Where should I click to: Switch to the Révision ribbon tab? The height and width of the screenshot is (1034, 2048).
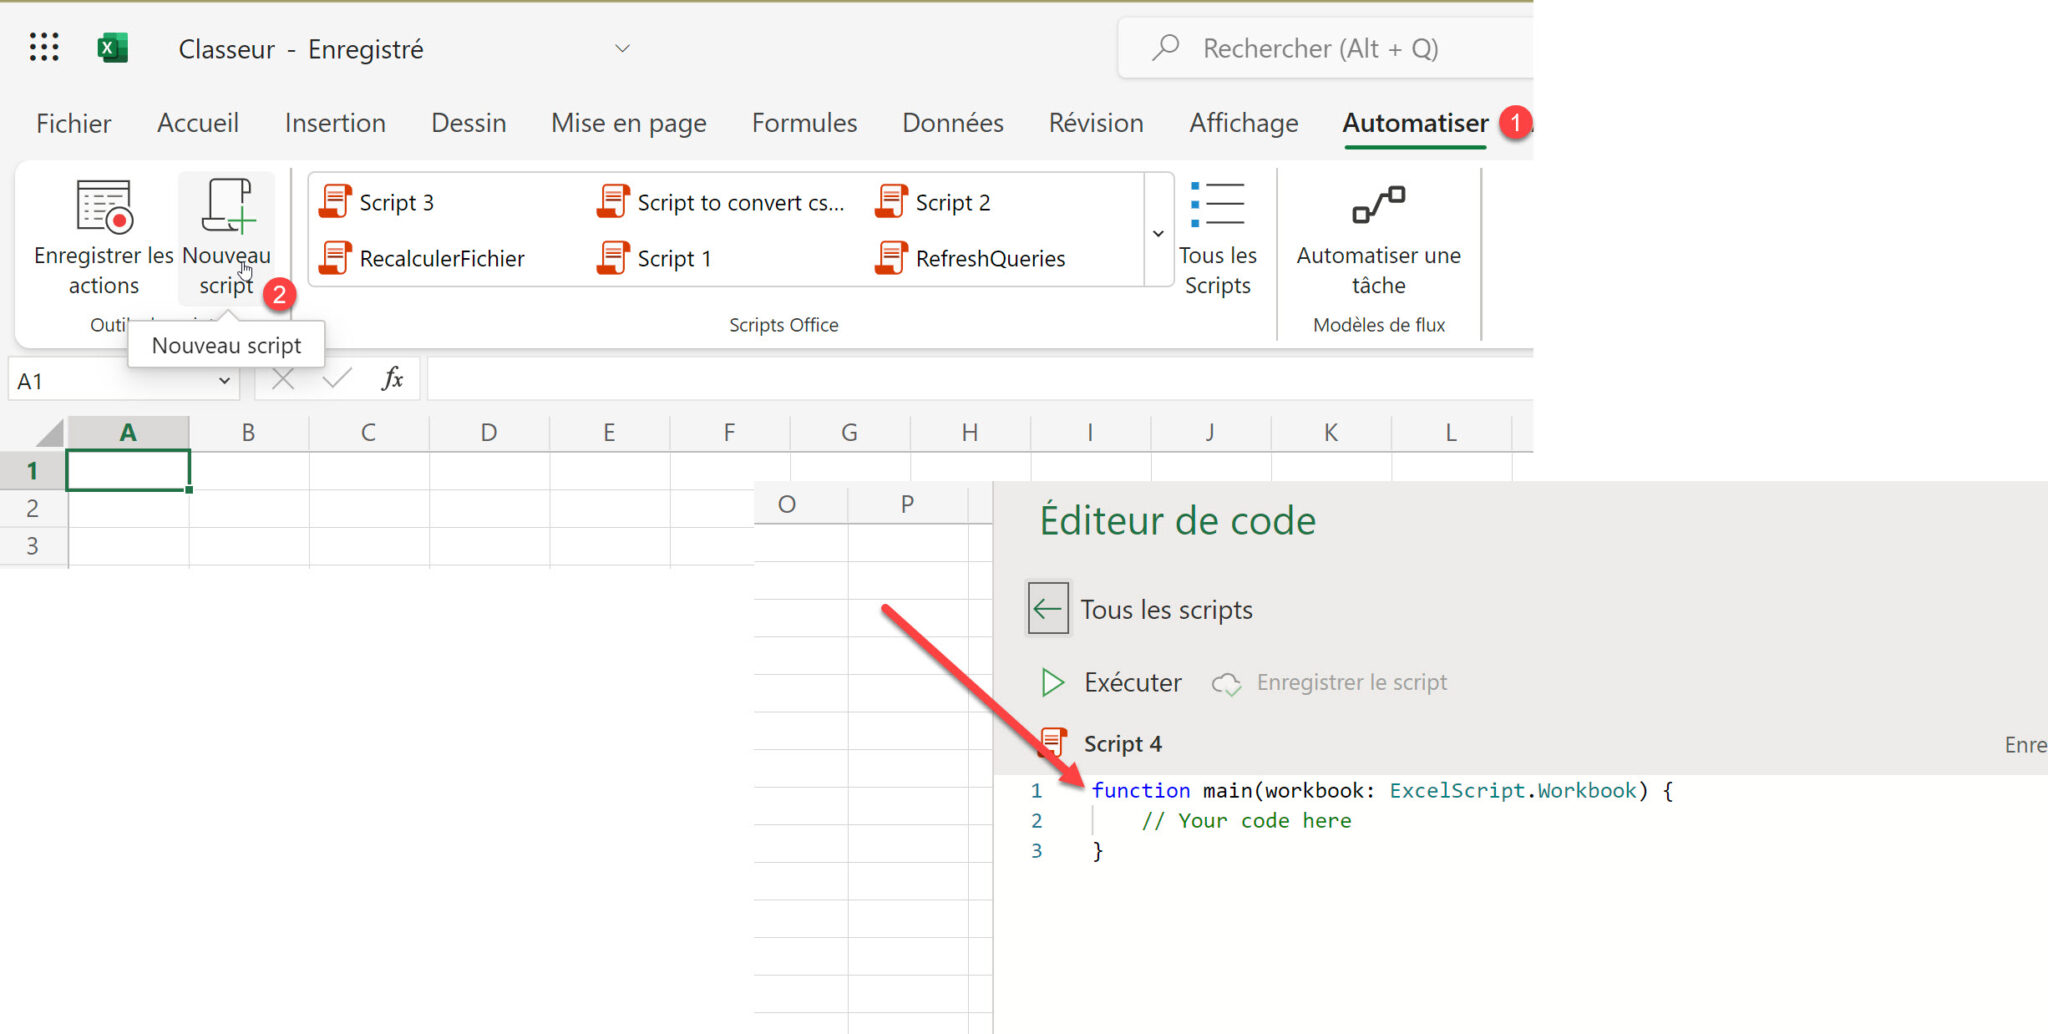1095,122
